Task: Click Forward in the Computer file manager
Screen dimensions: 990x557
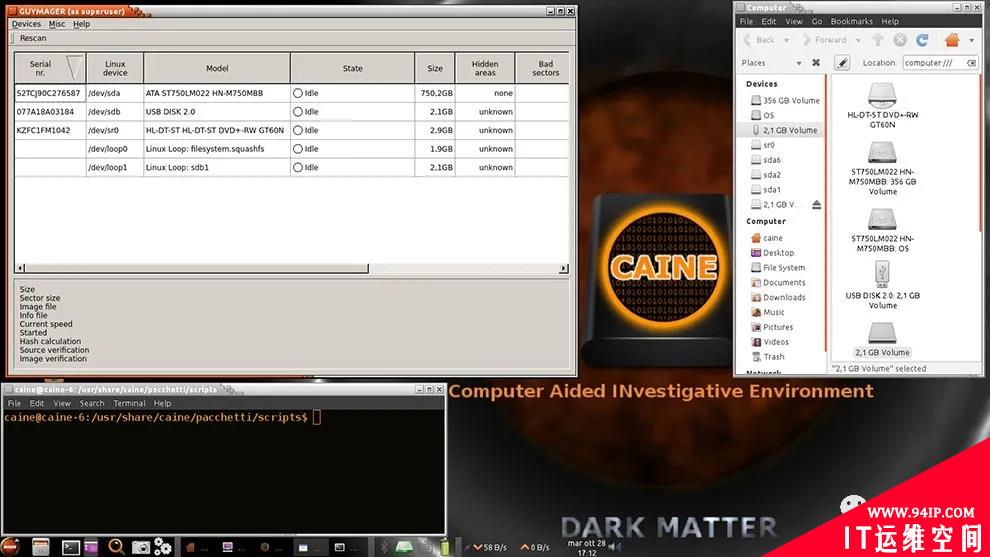Action: [x=824, y=40]
